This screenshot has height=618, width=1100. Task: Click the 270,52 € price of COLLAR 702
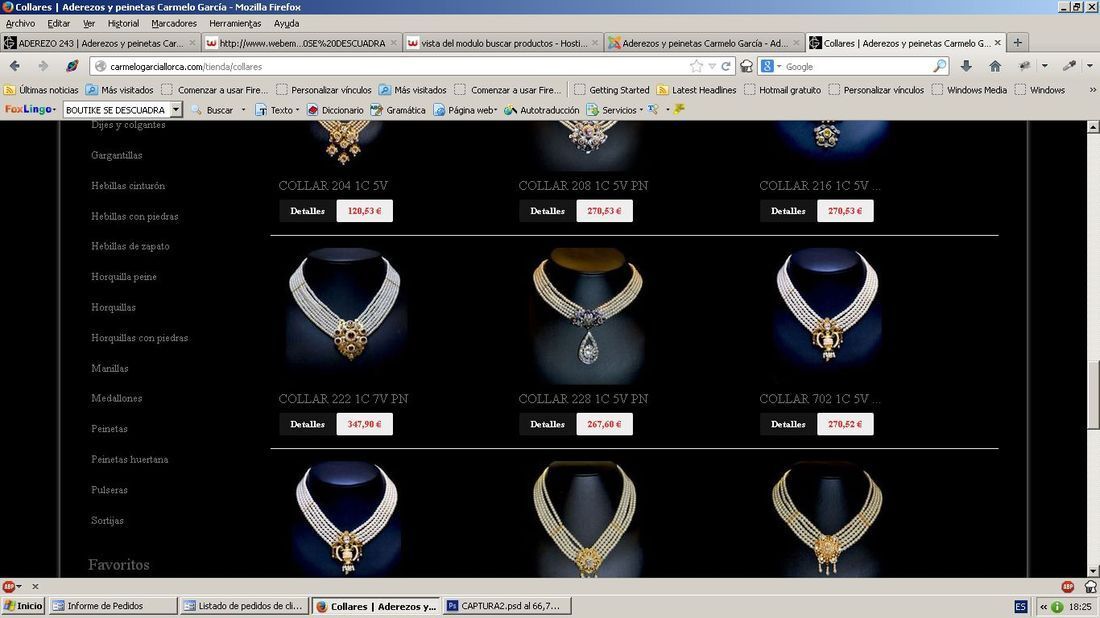(x=845, y=424)
